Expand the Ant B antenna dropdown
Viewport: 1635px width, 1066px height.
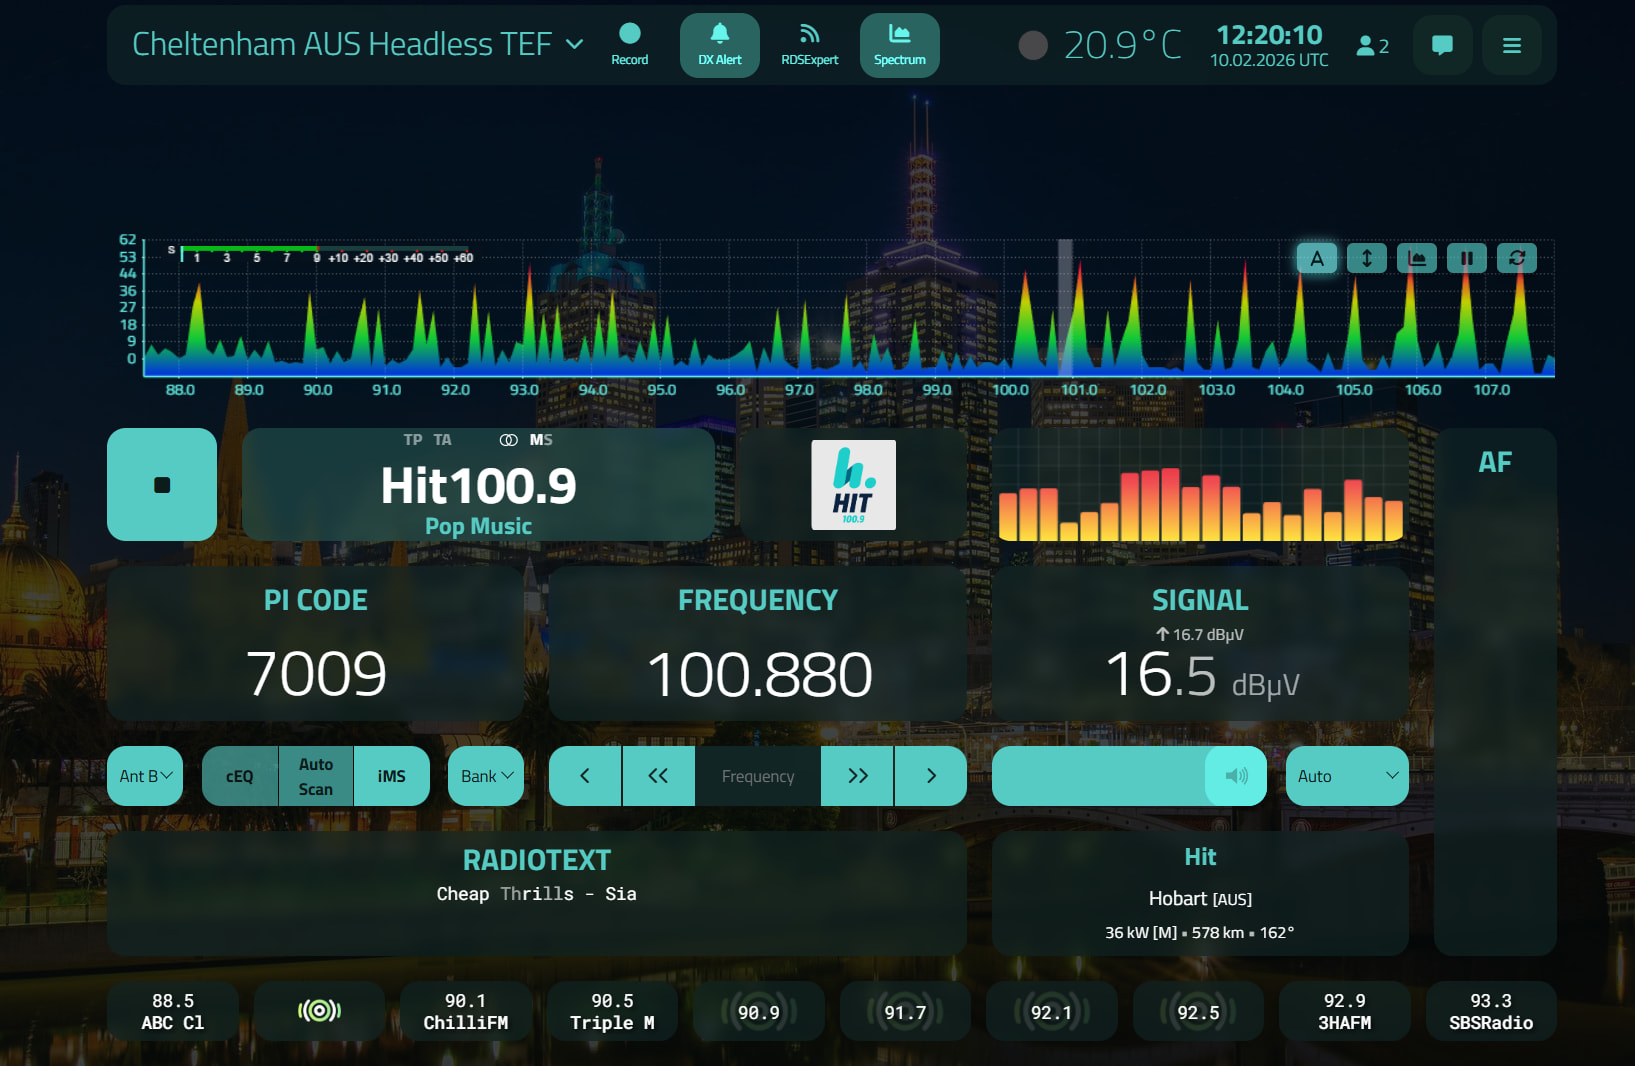pyautogui.click(x=146, y=776)
